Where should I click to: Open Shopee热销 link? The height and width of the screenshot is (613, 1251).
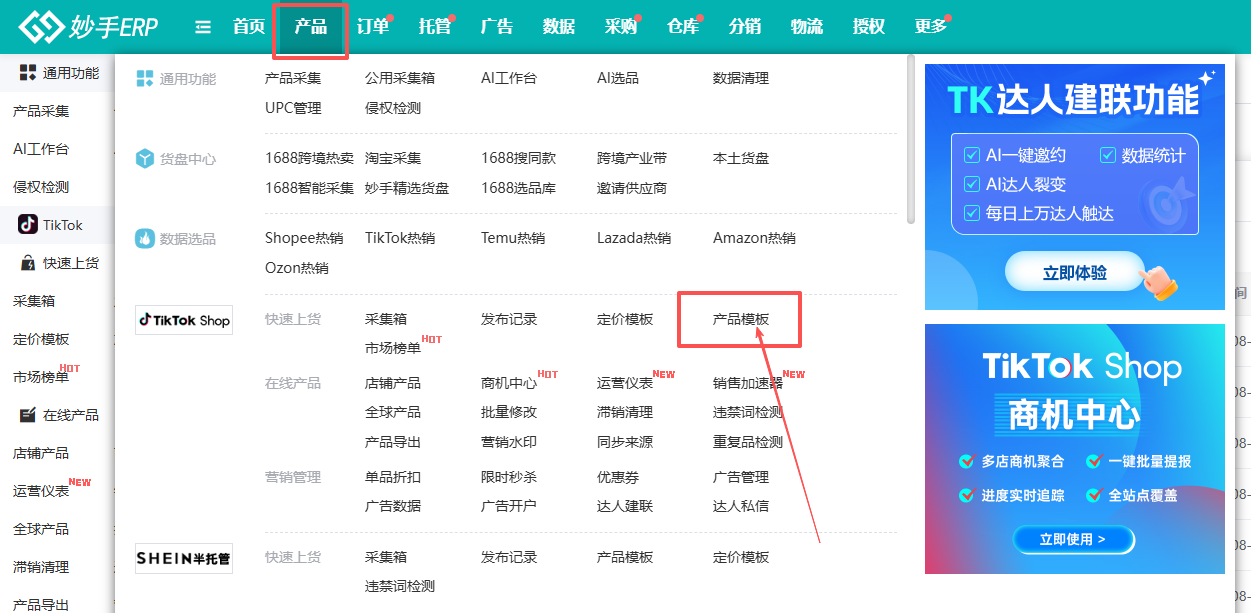pyautogui.click(x=304, y=238)
